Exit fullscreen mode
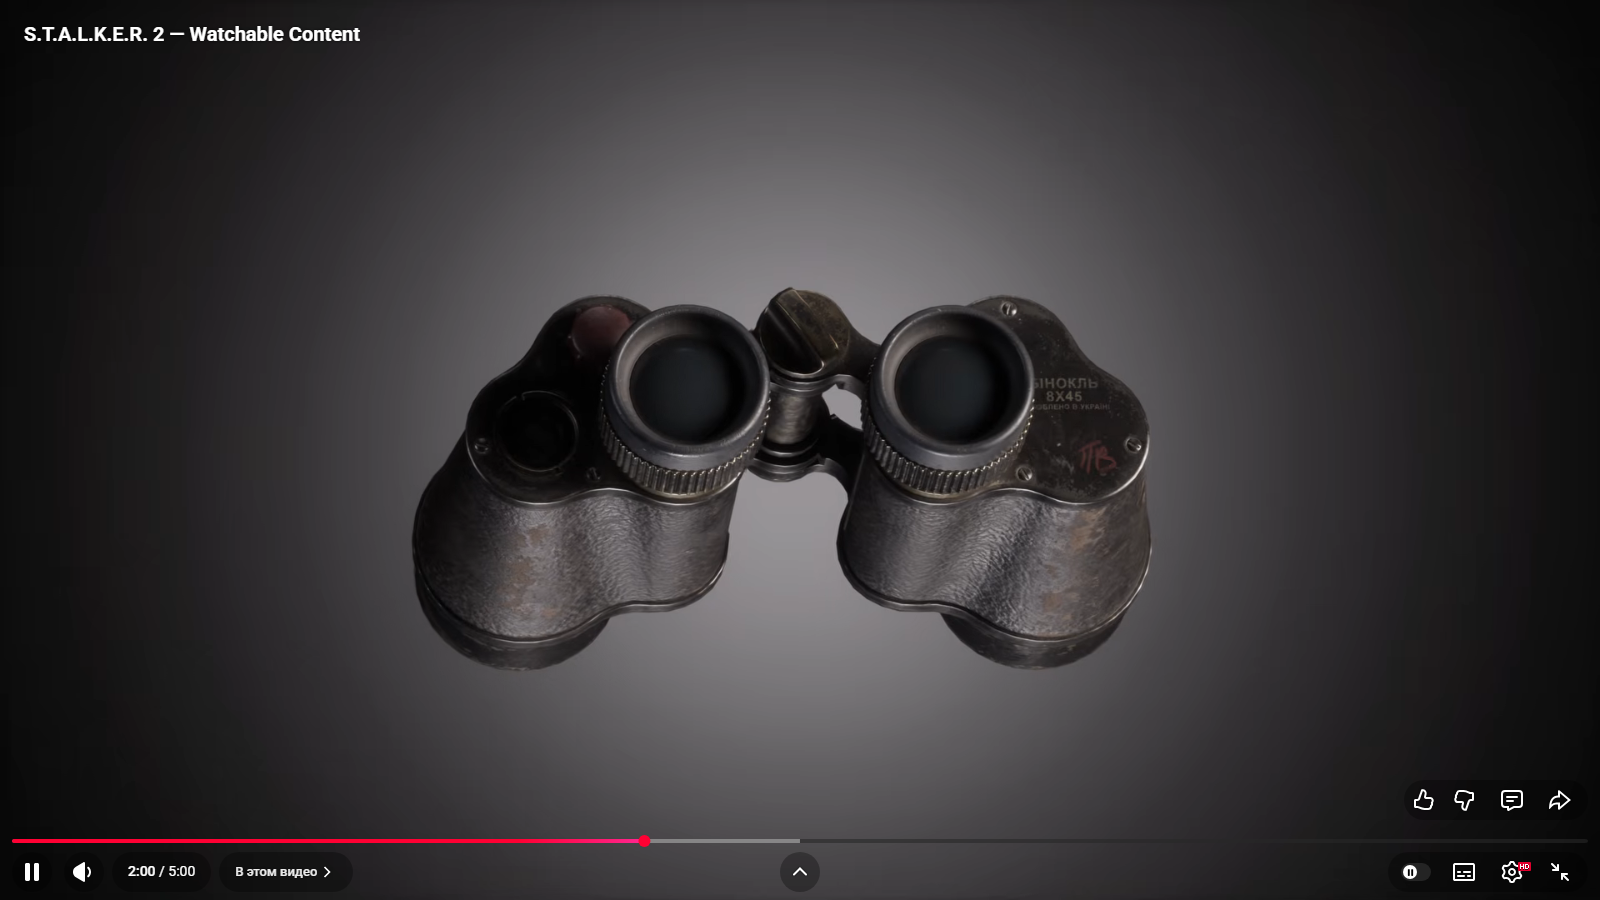Viewport: 1600px width, 900px height. tap(1560, 872)
